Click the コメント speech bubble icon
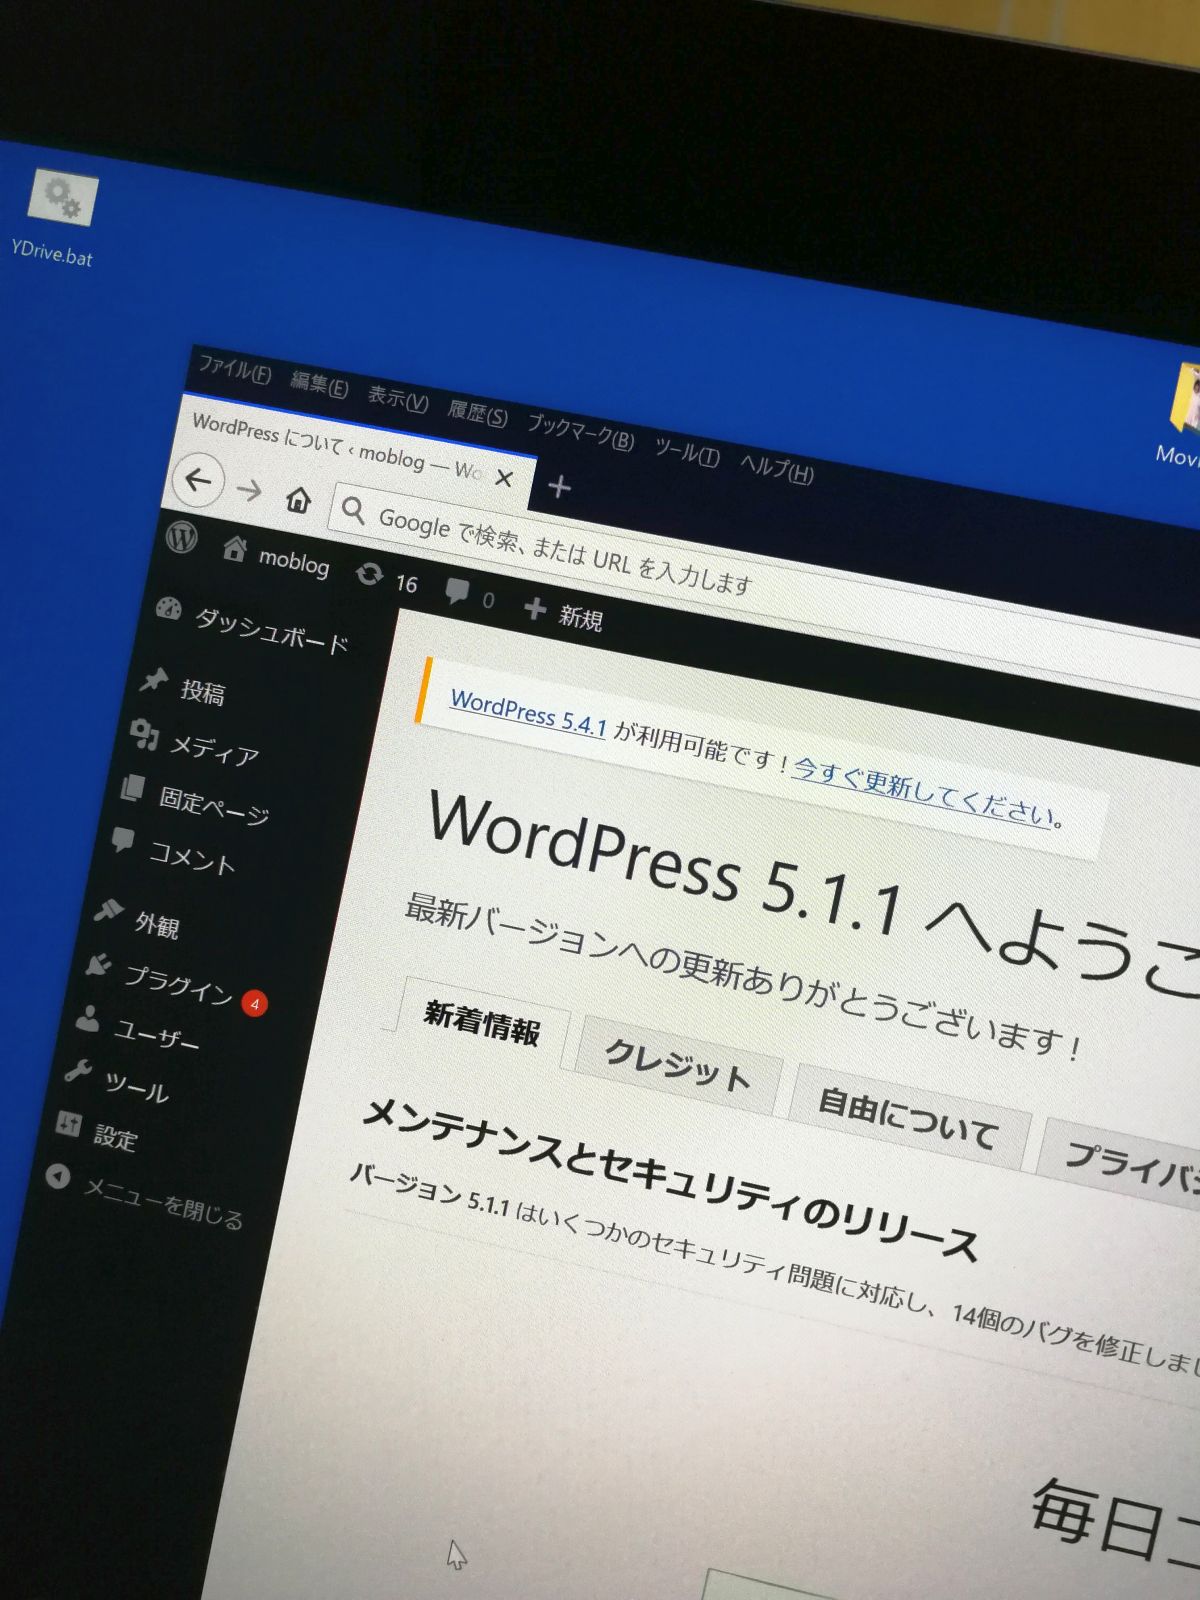The height and width of the screenshot is (1600, 1200). tap(123, 840)
